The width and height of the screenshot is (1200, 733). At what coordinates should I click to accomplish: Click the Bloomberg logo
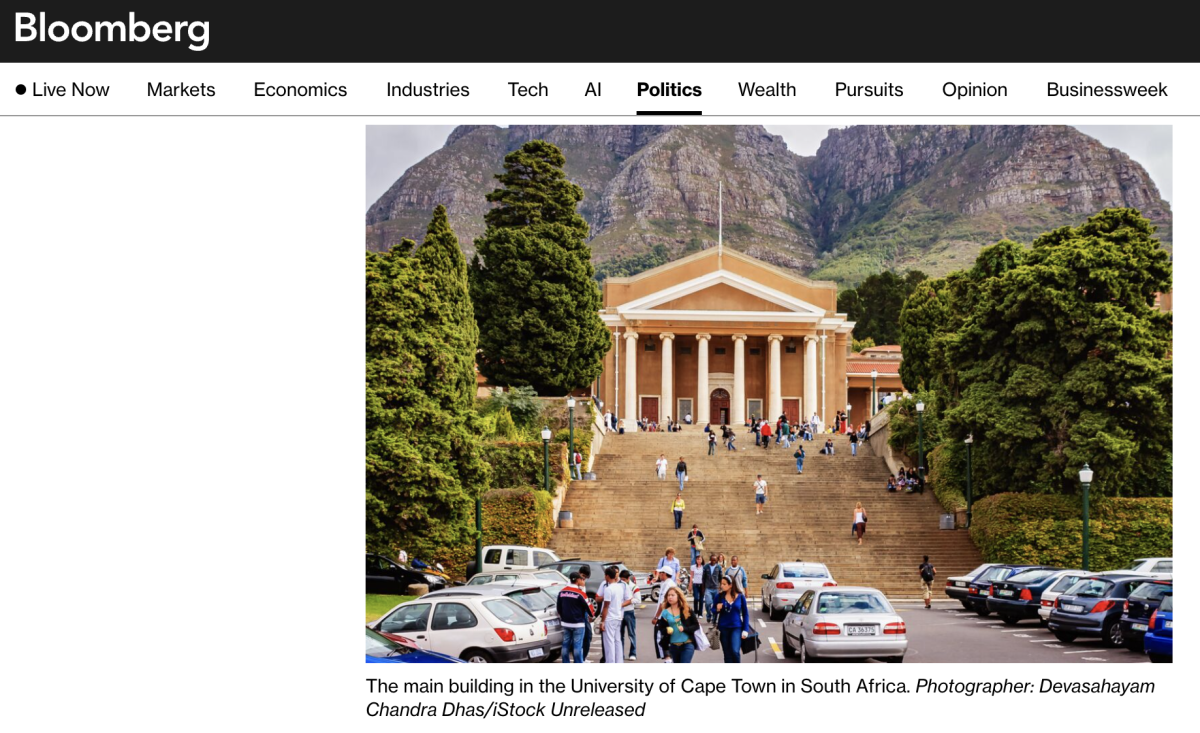[x=112, y=29]
